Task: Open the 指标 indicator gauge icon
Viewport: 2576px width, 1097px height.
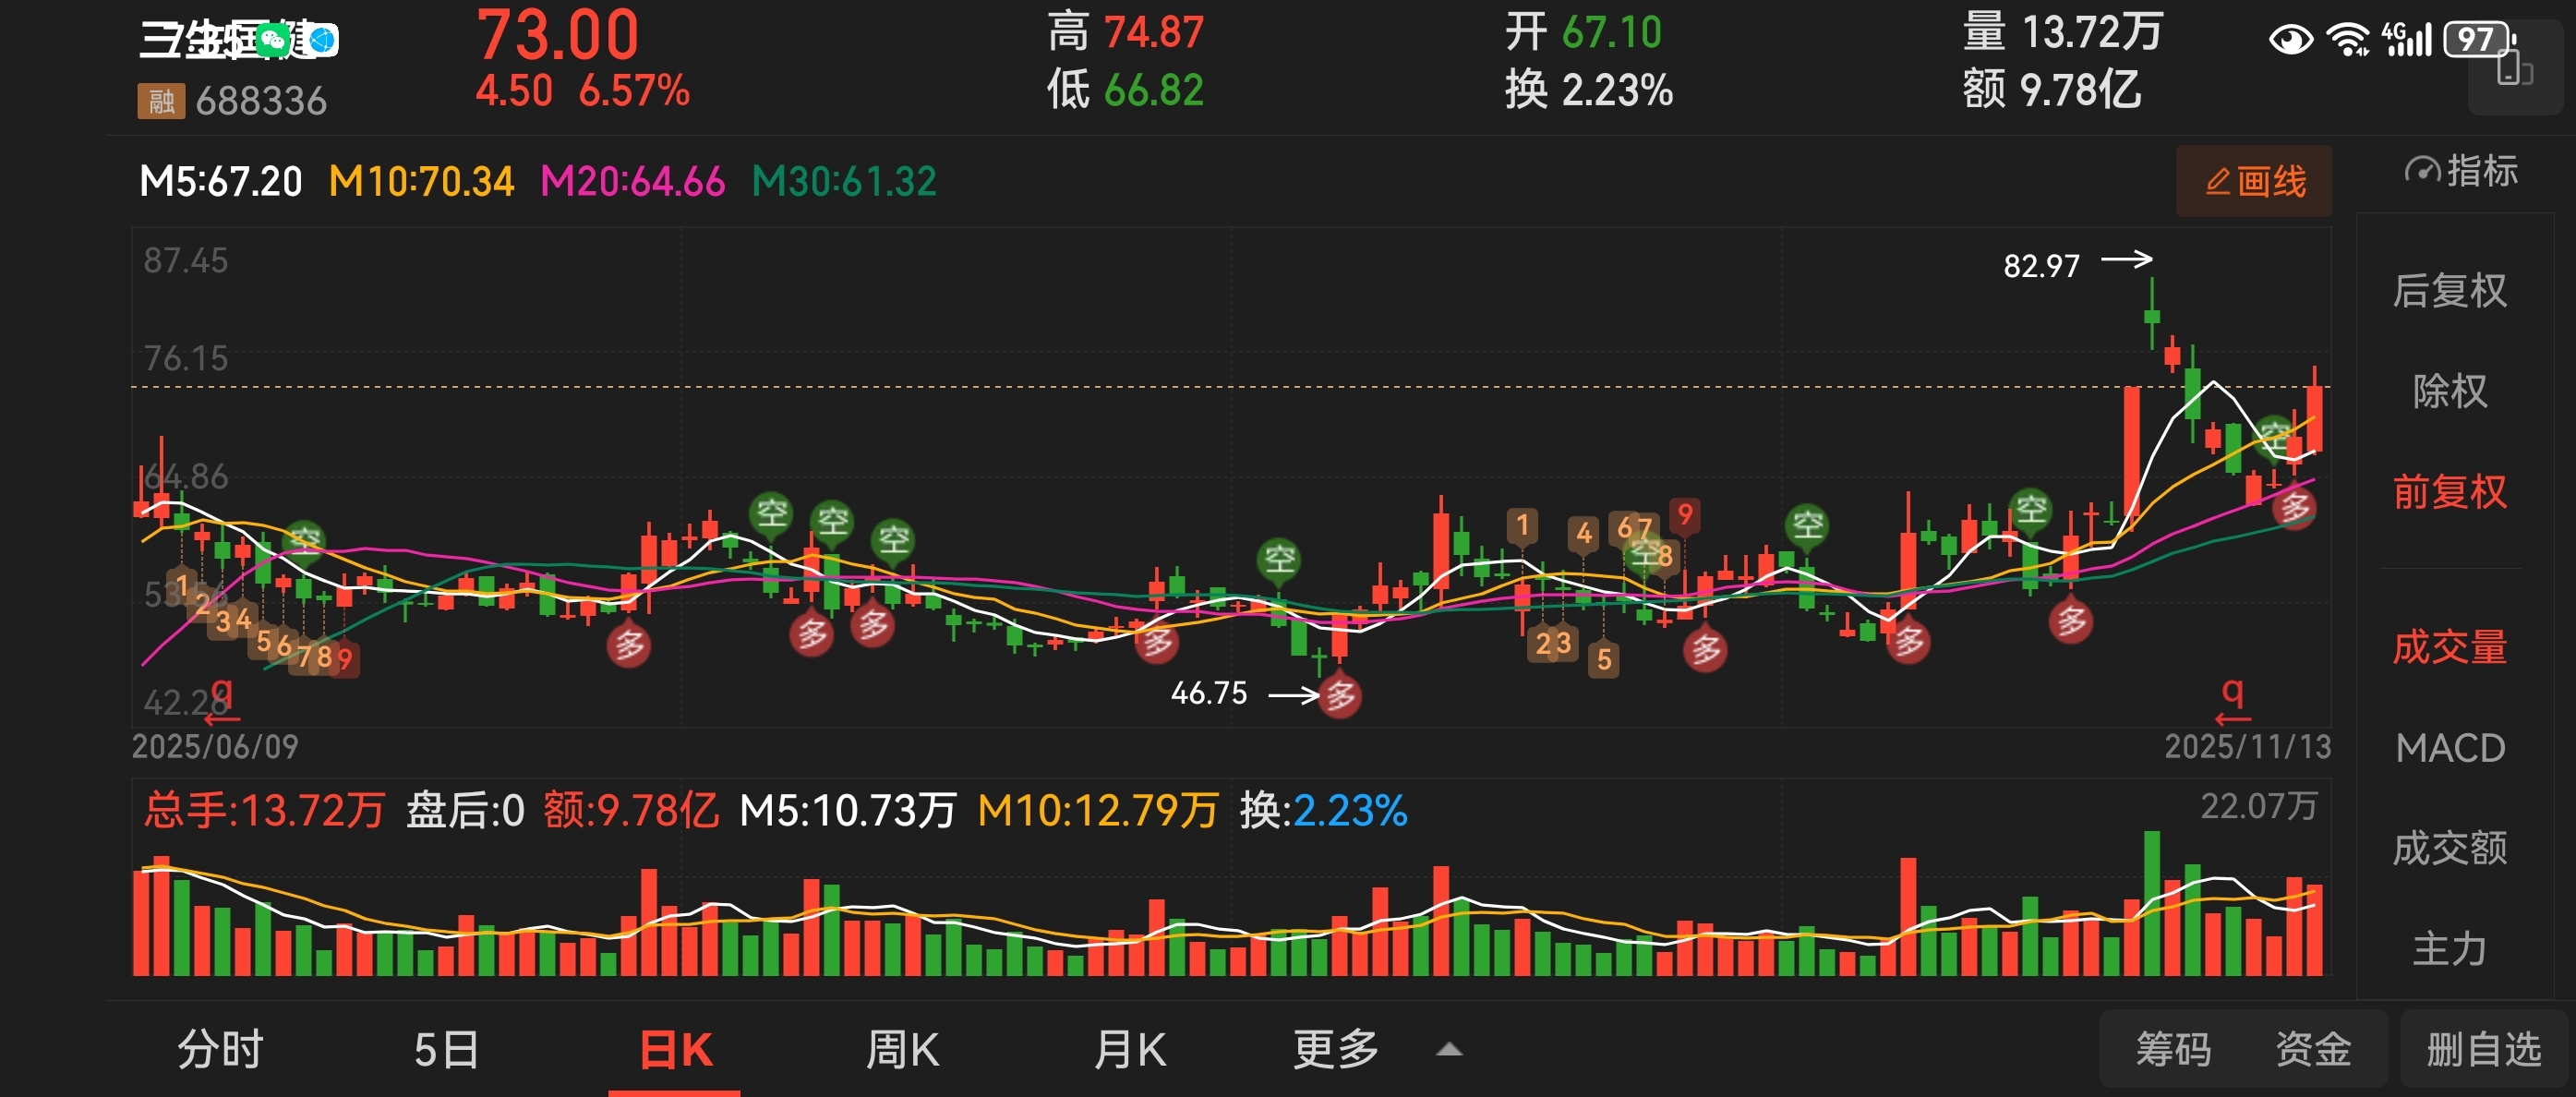Action: pyautogui.click(x=2424, y=171)
